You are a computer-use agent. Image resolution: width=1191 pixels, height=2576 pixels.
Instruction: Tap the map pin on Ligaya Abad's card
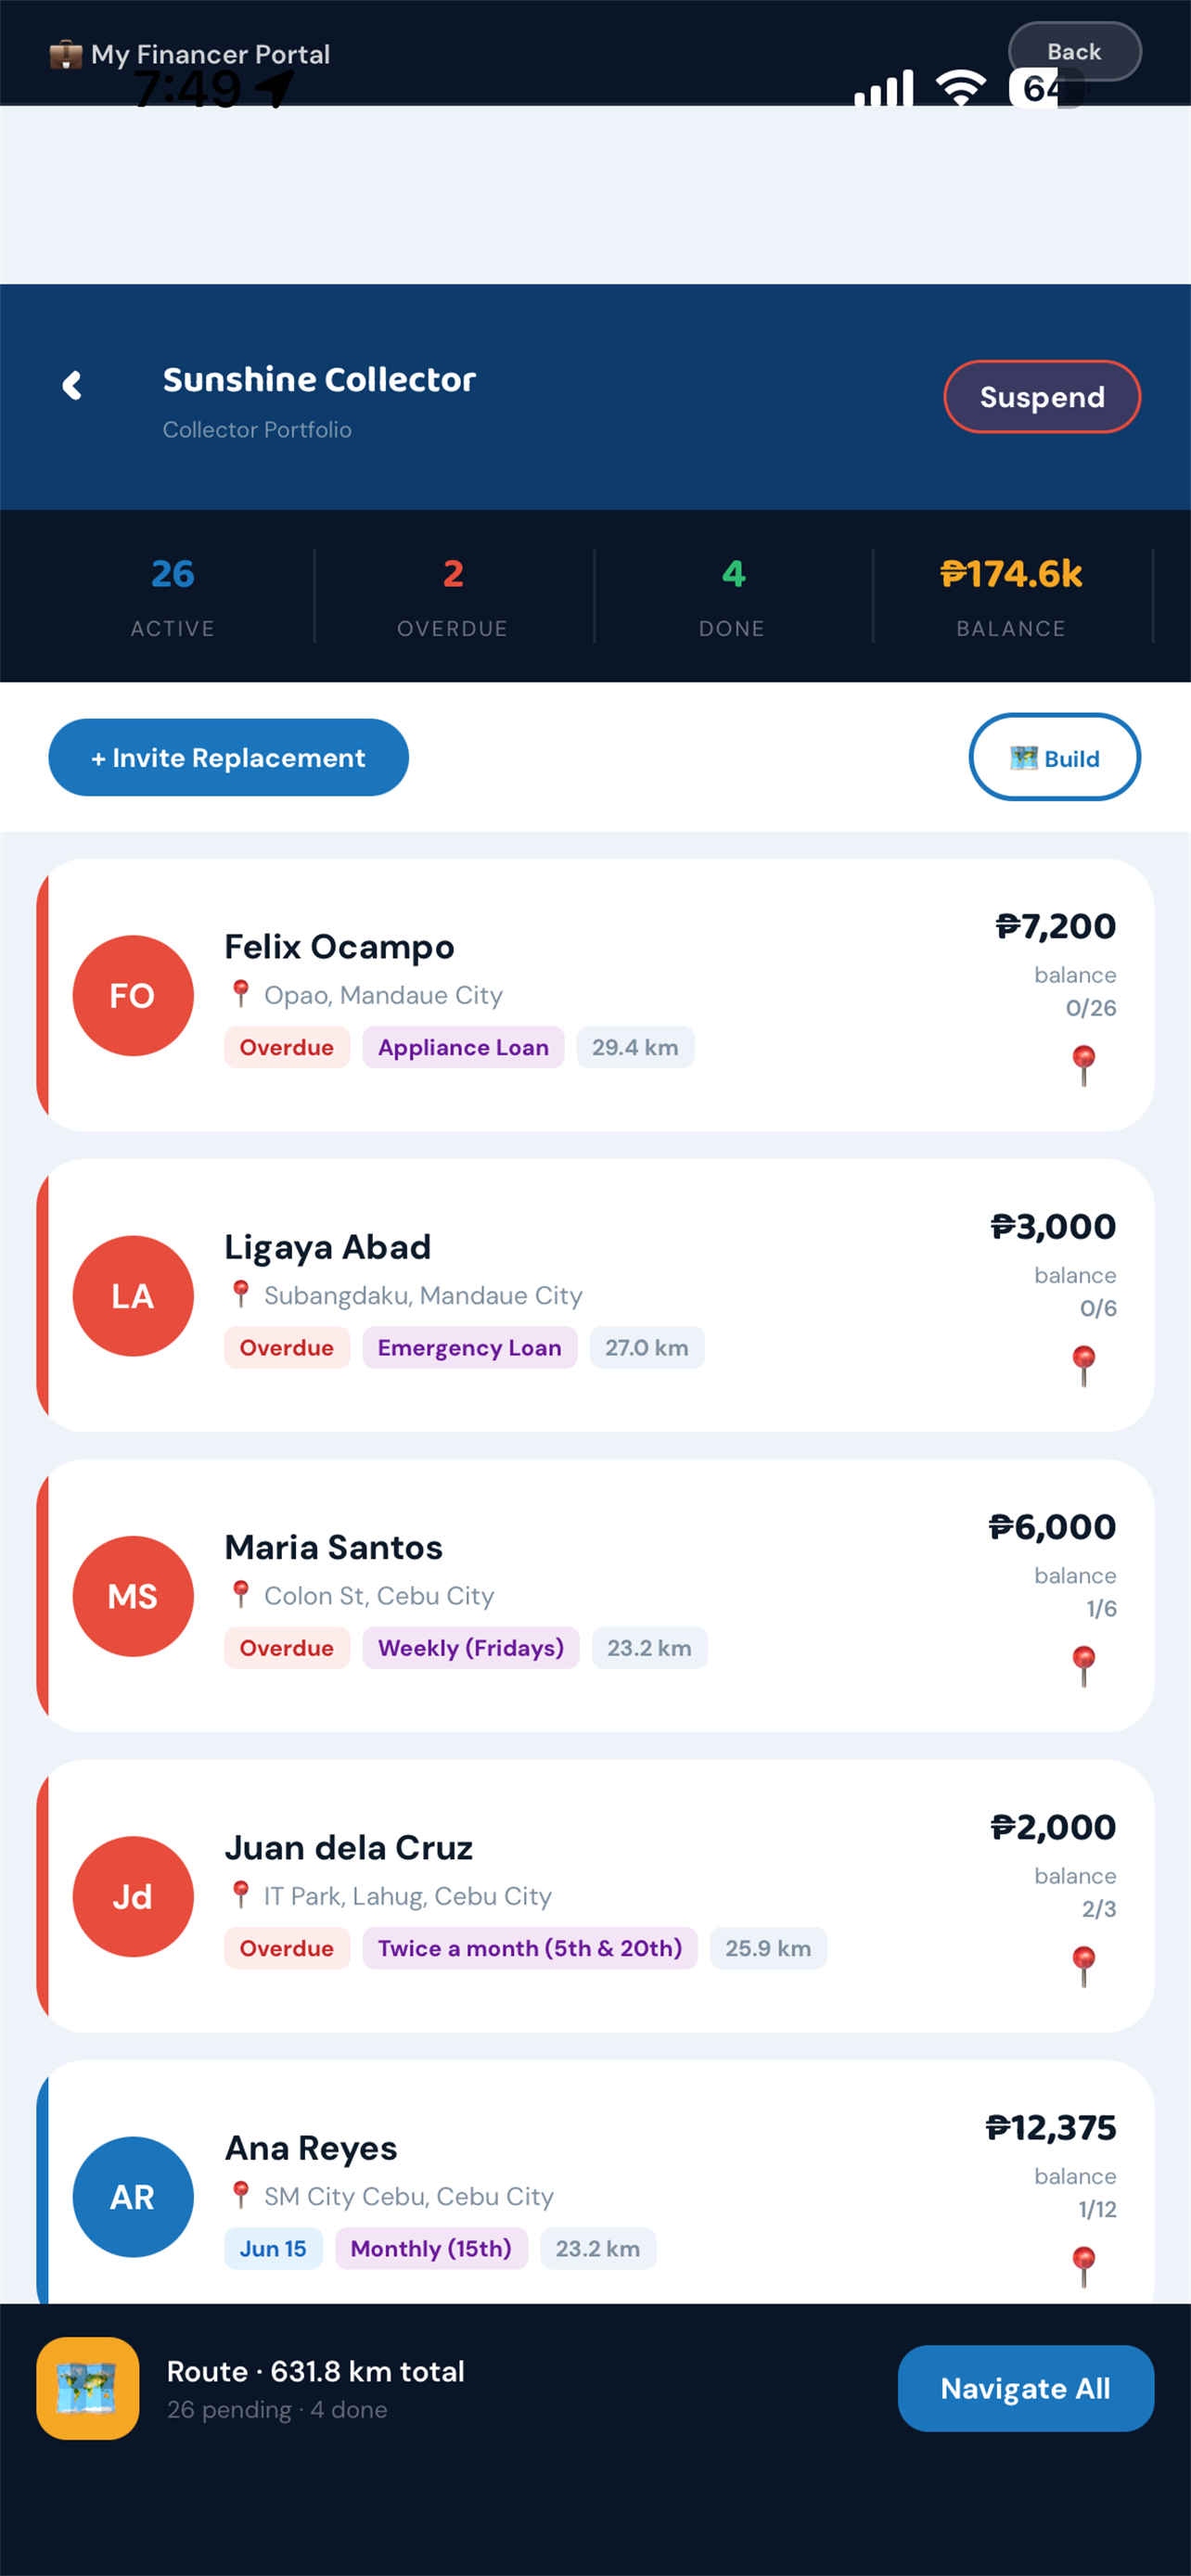click(1084, 1365)
